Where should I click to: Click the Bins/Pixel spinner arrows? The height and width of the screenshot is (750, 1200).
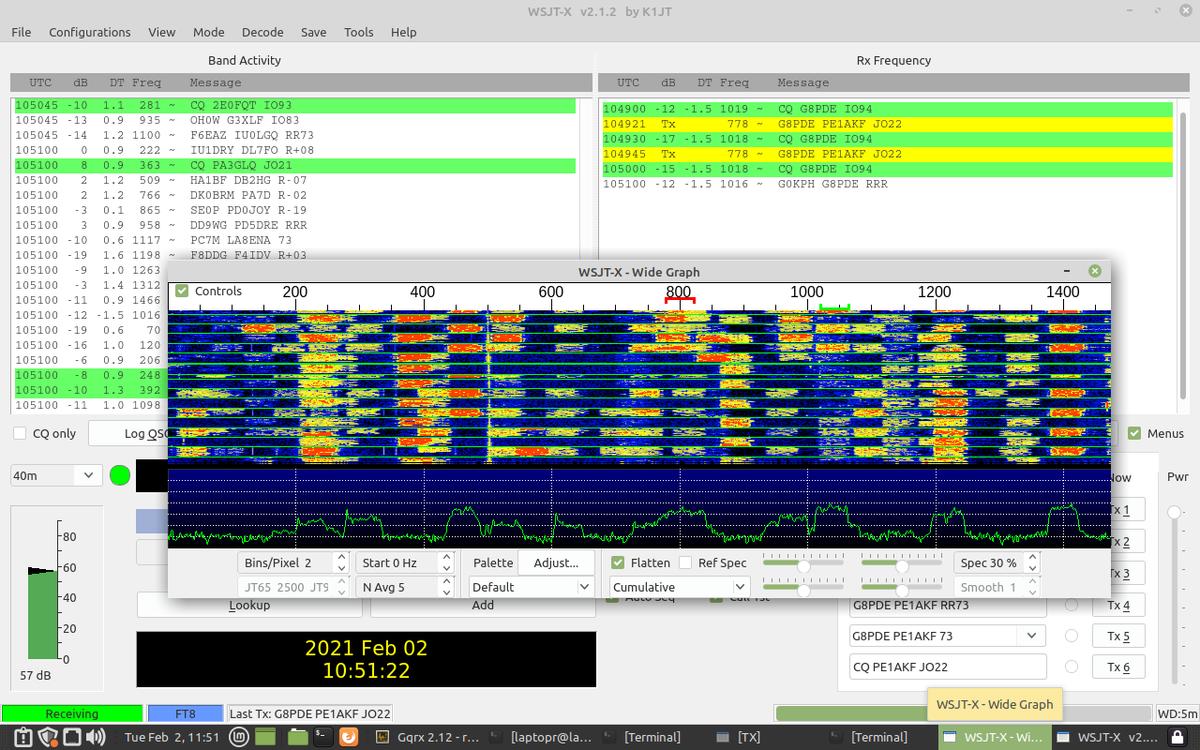coord(341,562)
